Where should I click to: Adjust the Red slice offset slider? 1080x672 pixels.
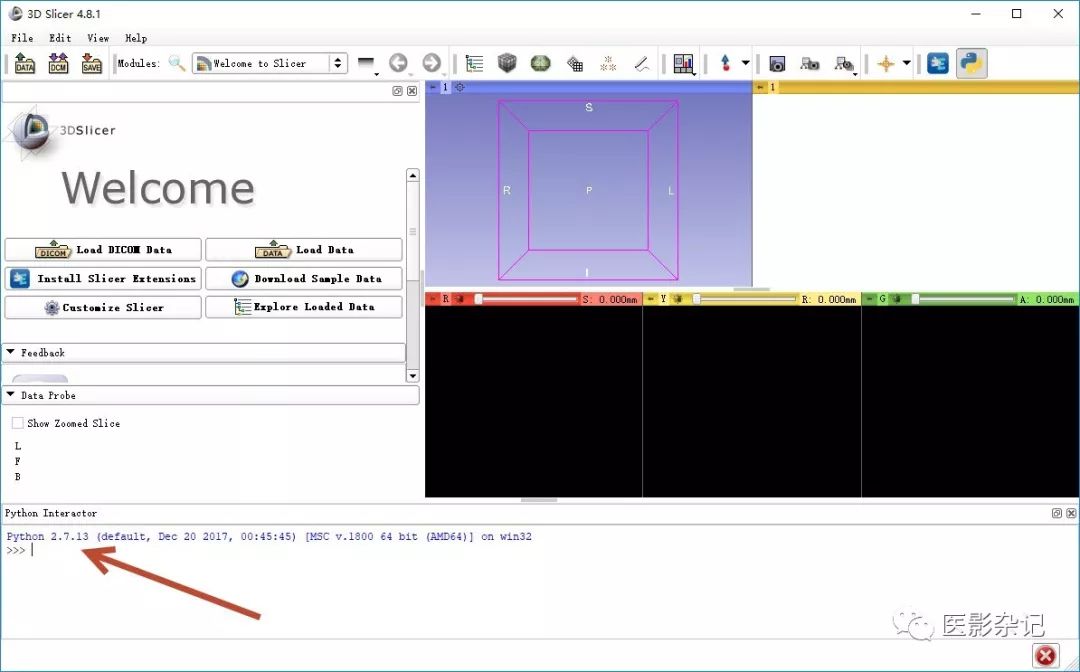tap(526, 299)
